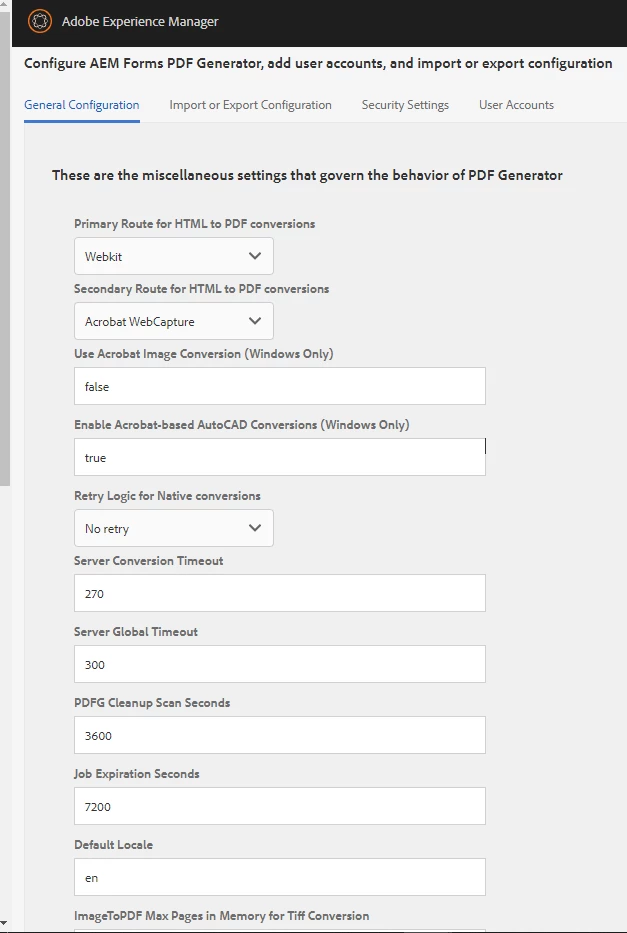Click the Use Acrobat Image Conversion field

(280, 386)
